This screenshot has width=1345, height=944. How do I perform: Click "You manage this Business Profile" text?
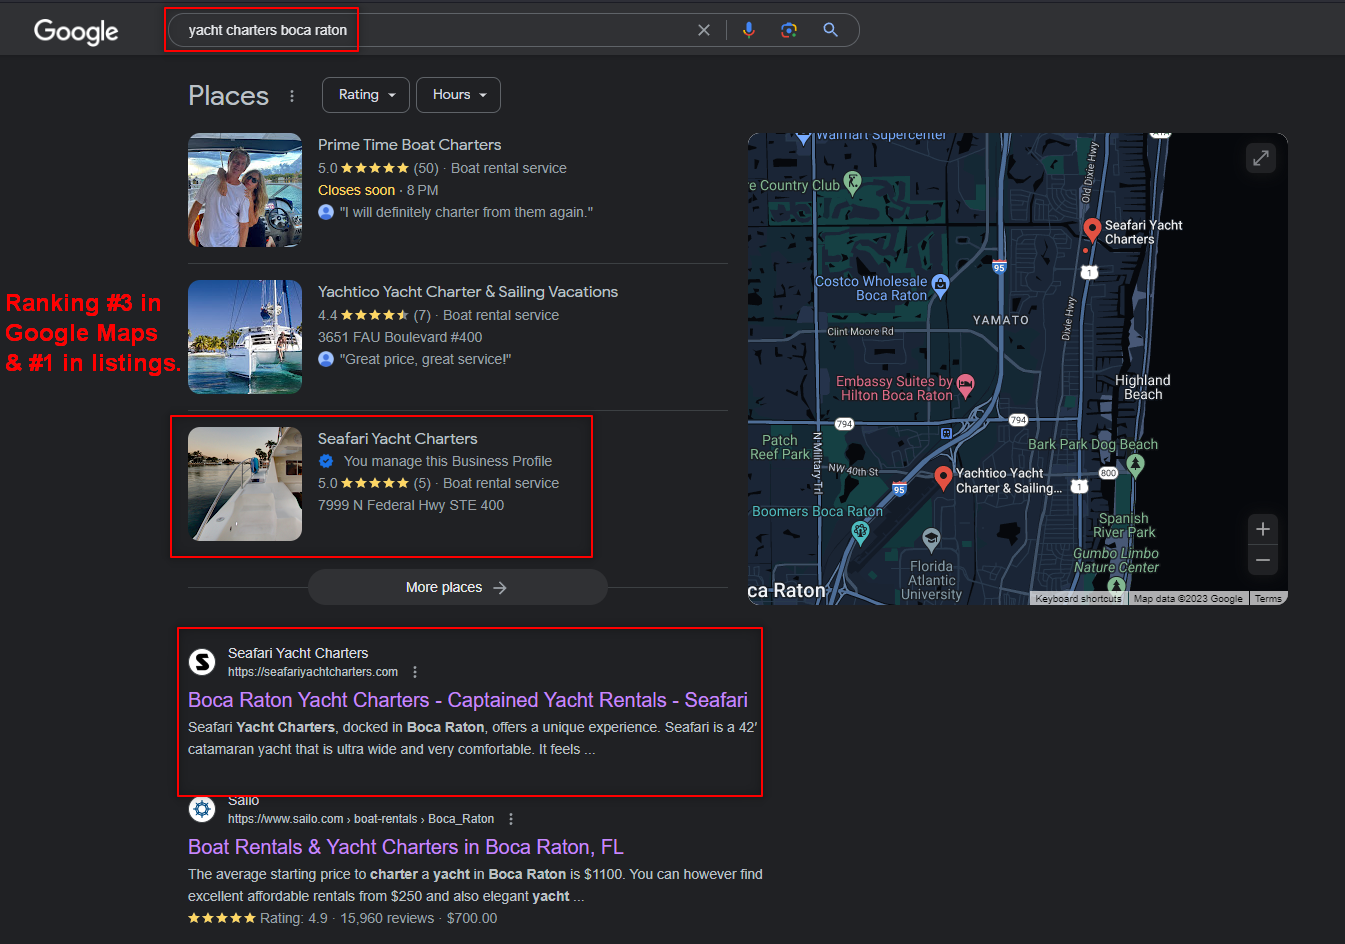tap(448, 461)
